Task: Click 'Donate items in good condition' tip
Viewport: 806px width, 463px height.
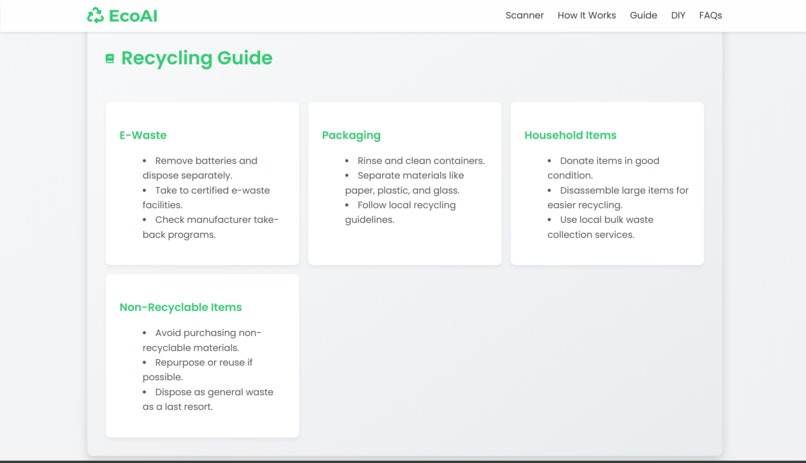Action: 603,168
